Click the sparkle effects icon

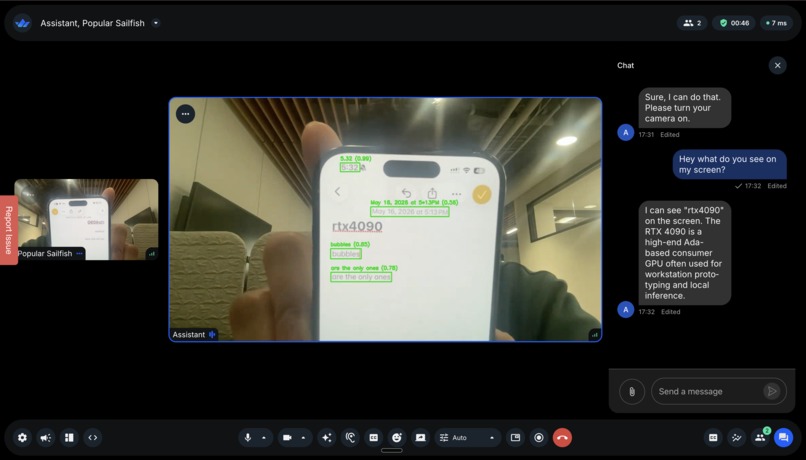click(326, 437)
